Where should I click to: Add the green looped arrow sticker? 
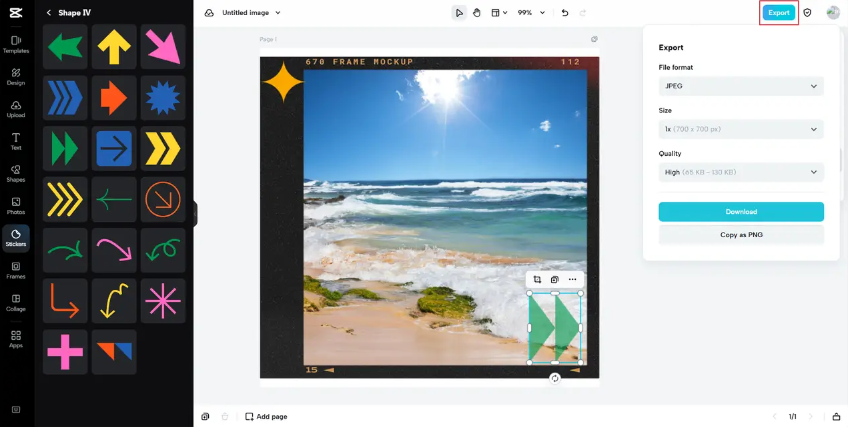pos(163,250)
